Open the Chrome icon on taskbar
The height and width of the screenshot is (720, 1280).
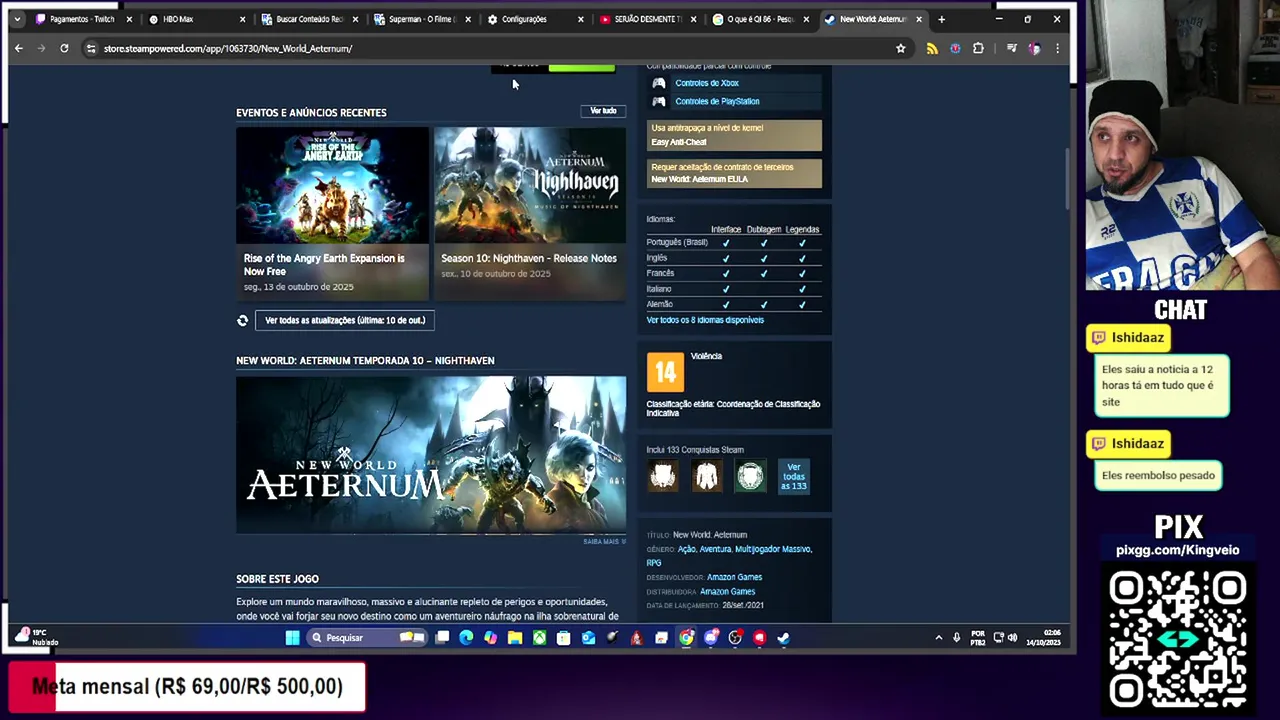click(x=686, y=637)
